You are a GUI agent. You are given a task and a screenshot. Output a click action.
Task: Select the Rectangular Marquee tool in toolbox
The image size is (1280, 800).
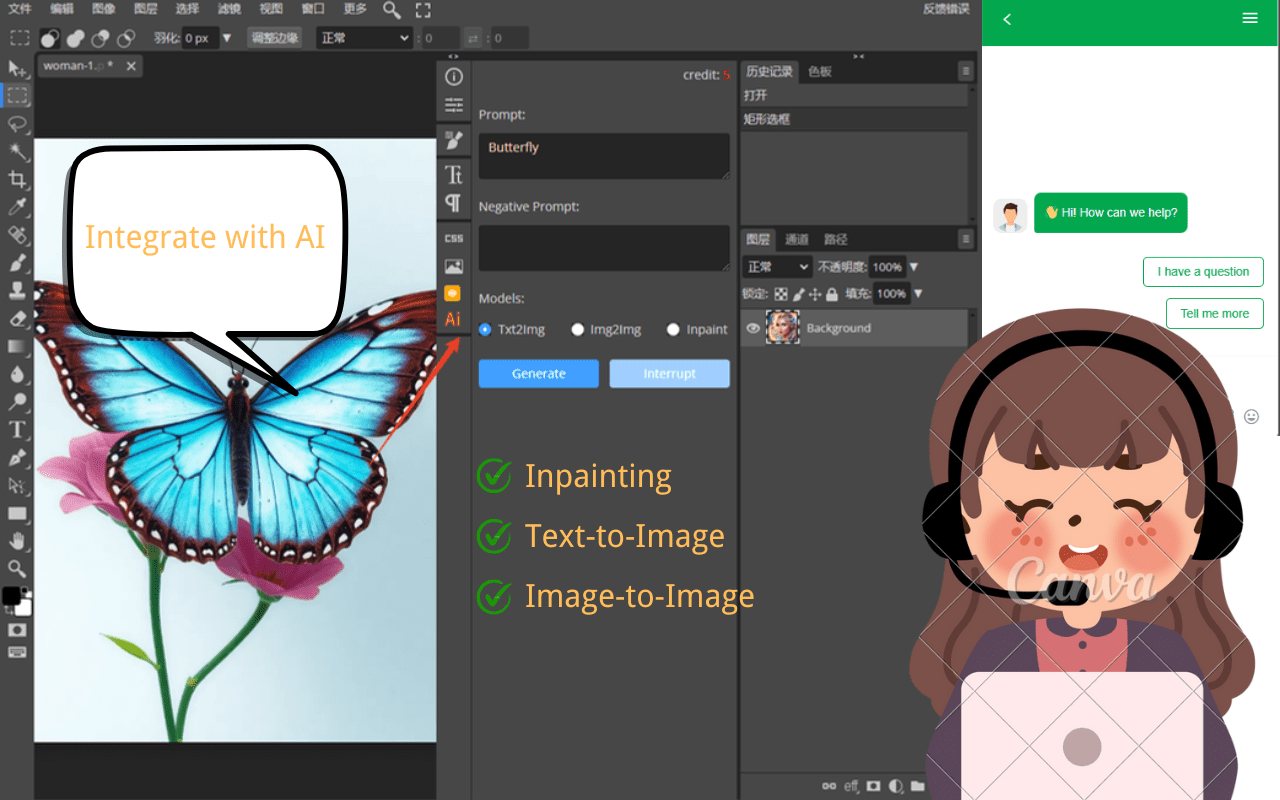17,96
